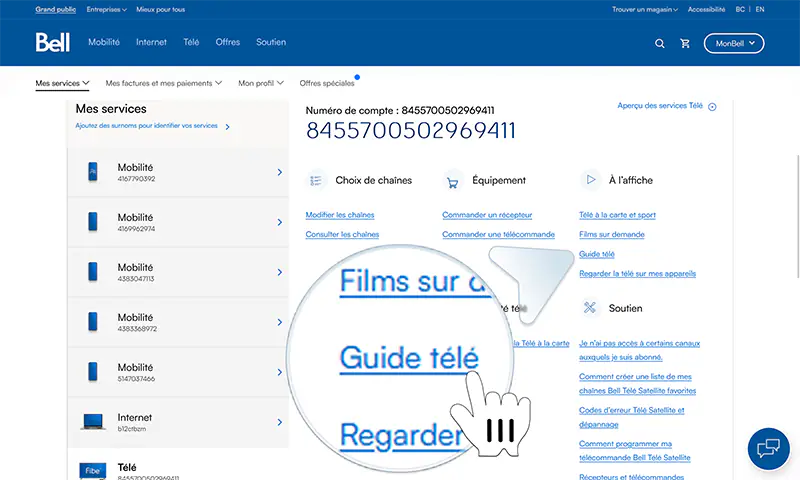Click Guide télé link in À l'affiche
The image size is (800, 480).
coord(597,254)
